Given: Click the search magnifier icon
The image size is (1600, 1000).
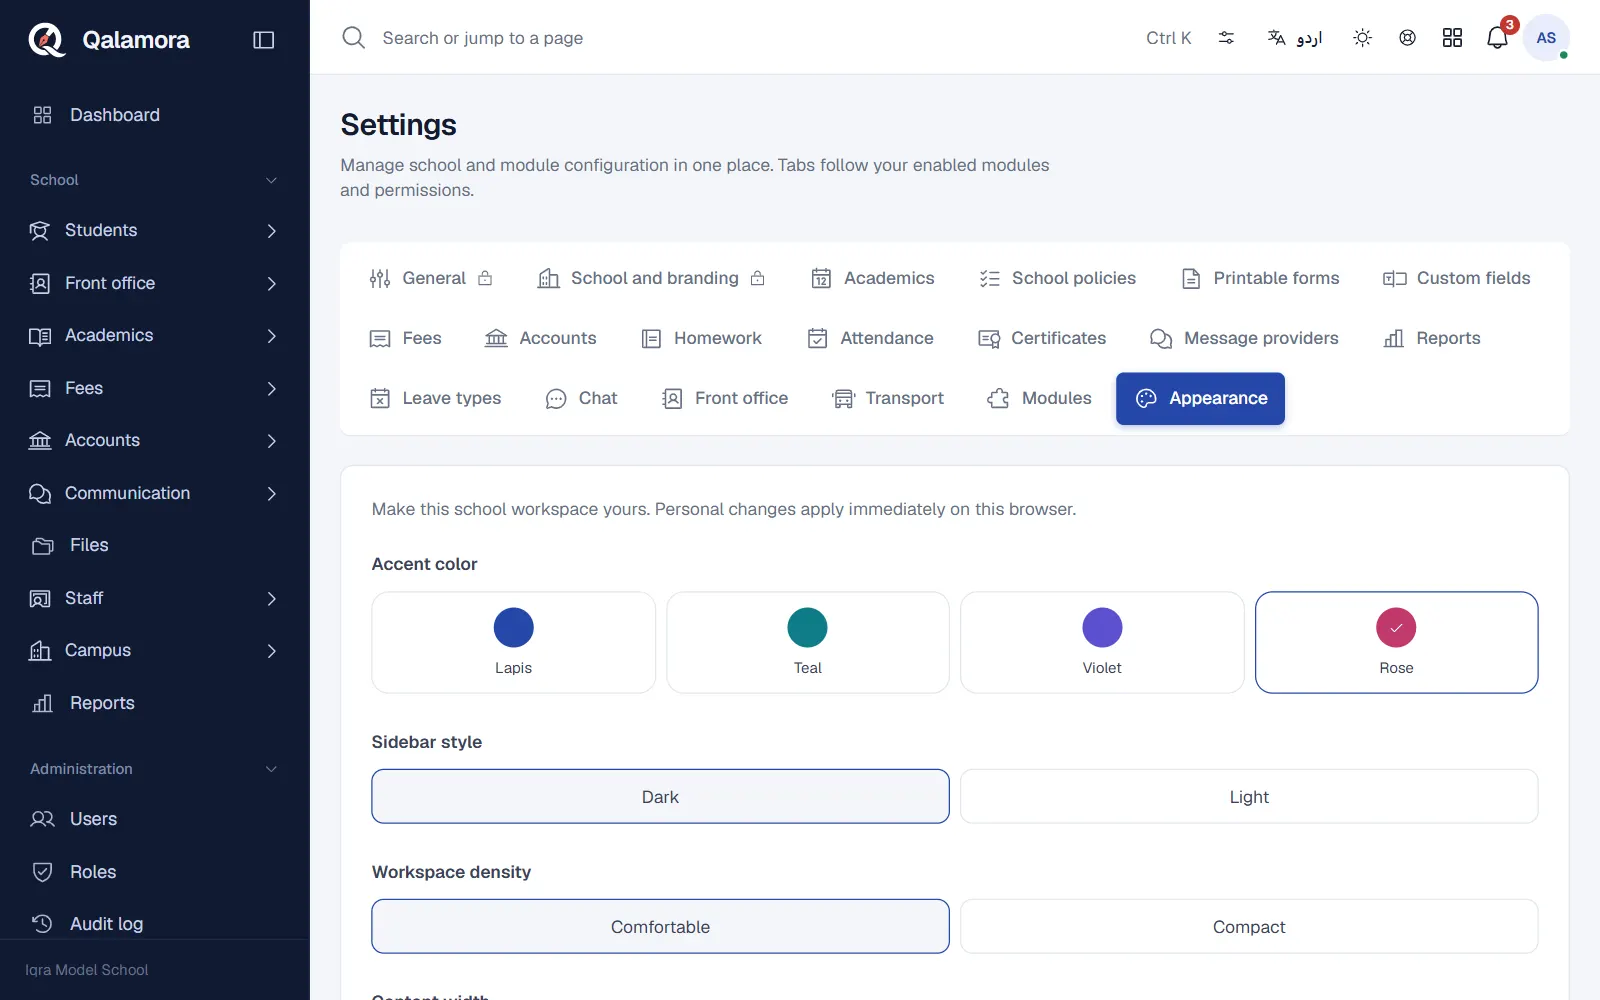Looking at the screenshot, I should 353,38.
